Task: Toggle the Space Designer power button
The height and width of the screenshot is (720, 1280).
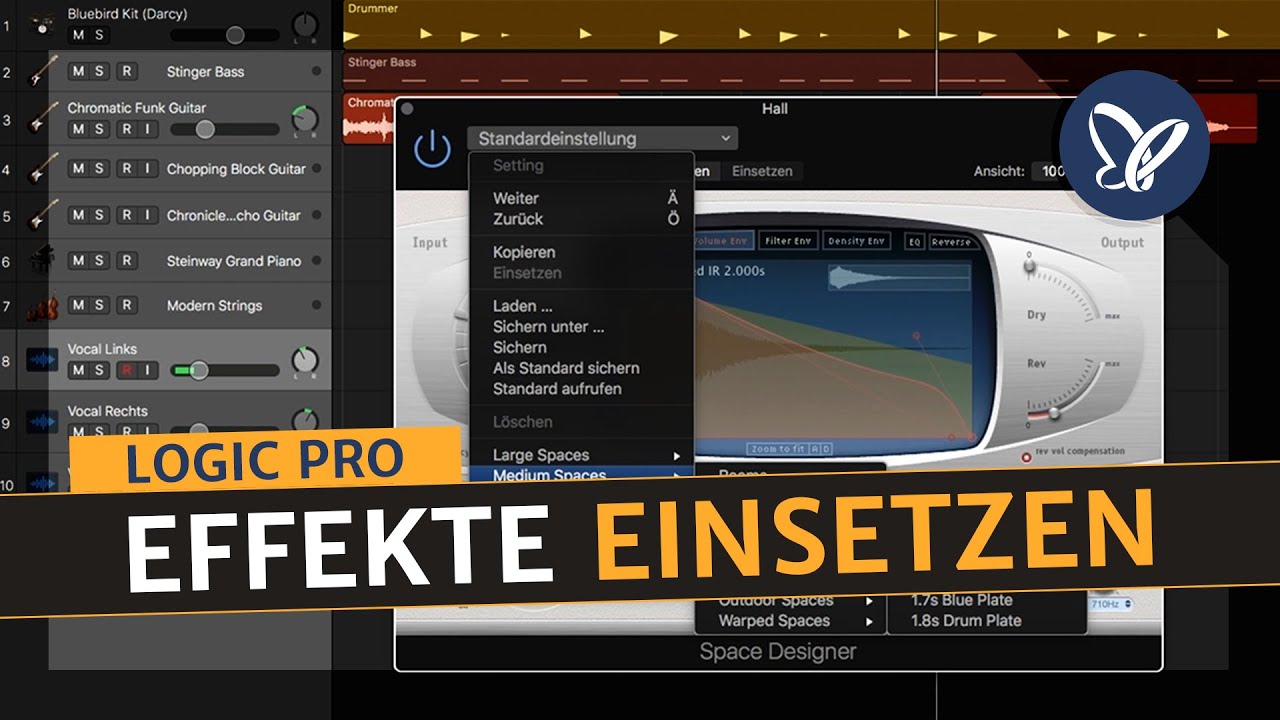Action: pos(432,148)
